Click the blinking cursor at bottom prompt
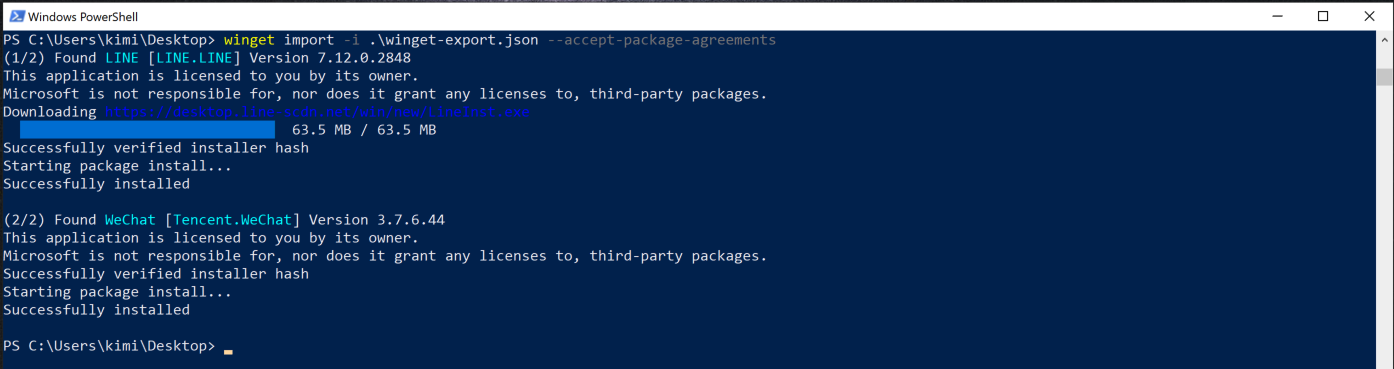The image size is (1394, 369). (x=228, y=351)
